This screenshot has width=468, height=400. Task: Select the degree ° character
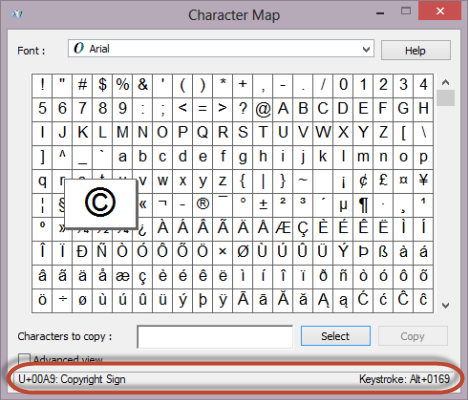click(x=243, y=204)
